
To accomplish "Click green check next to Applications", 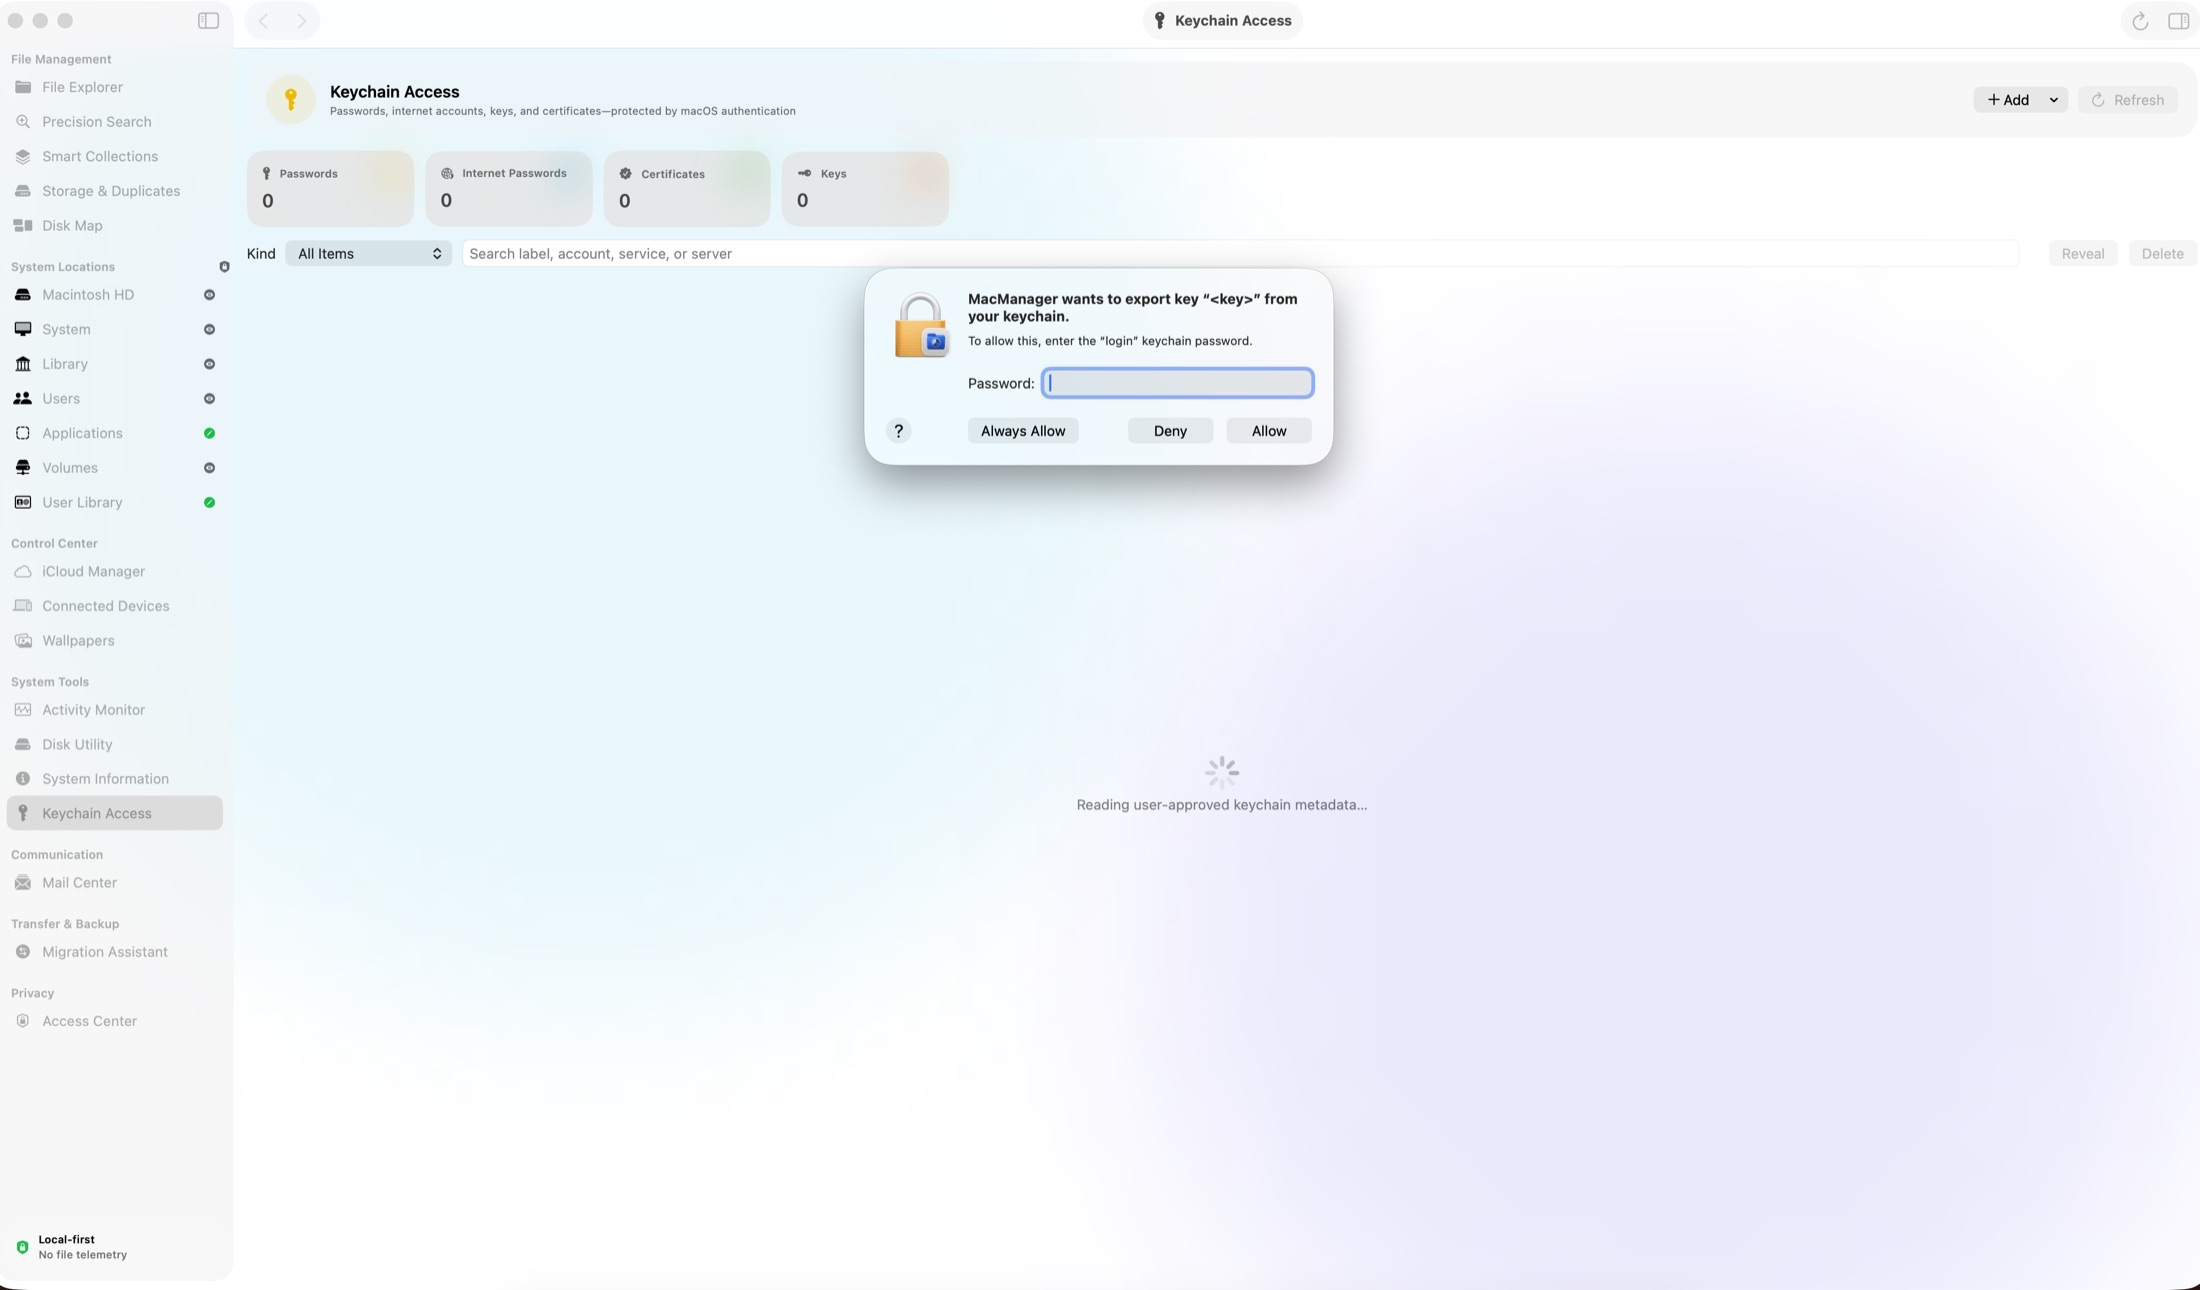I will tap(209, 433).
